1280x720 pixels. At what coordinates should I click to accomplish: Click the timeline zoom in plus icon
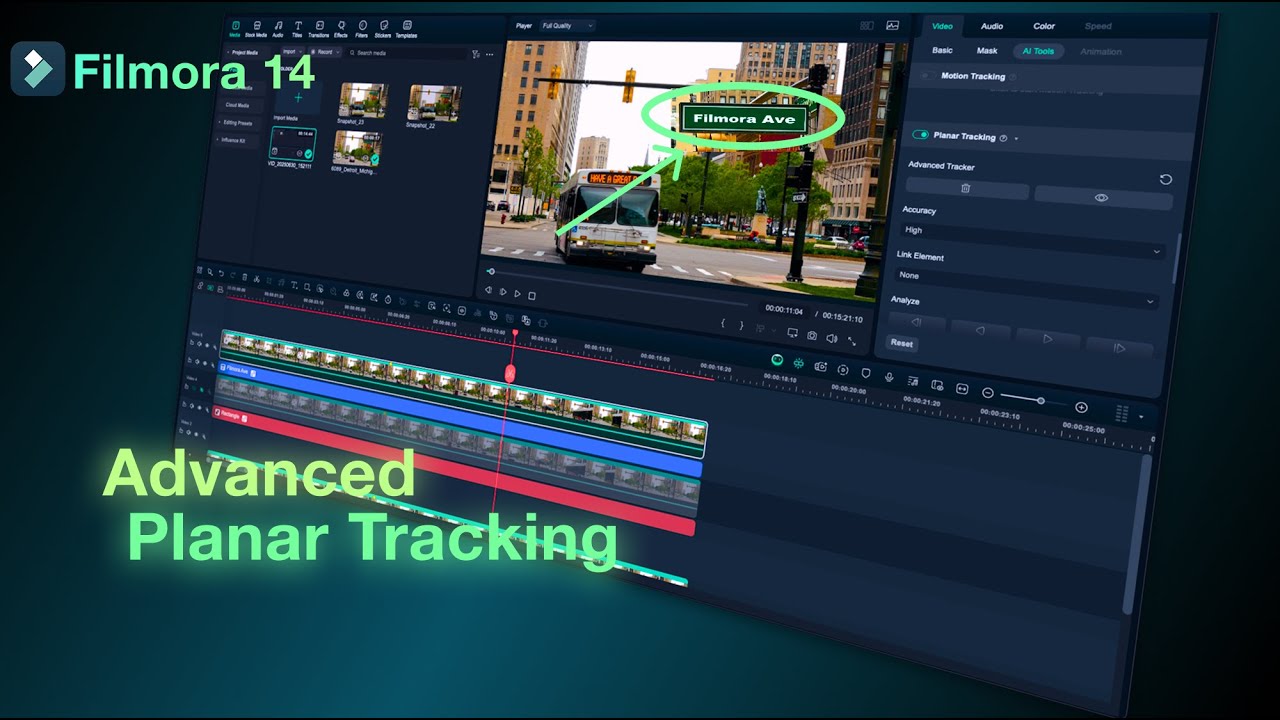coord(1081,407)
